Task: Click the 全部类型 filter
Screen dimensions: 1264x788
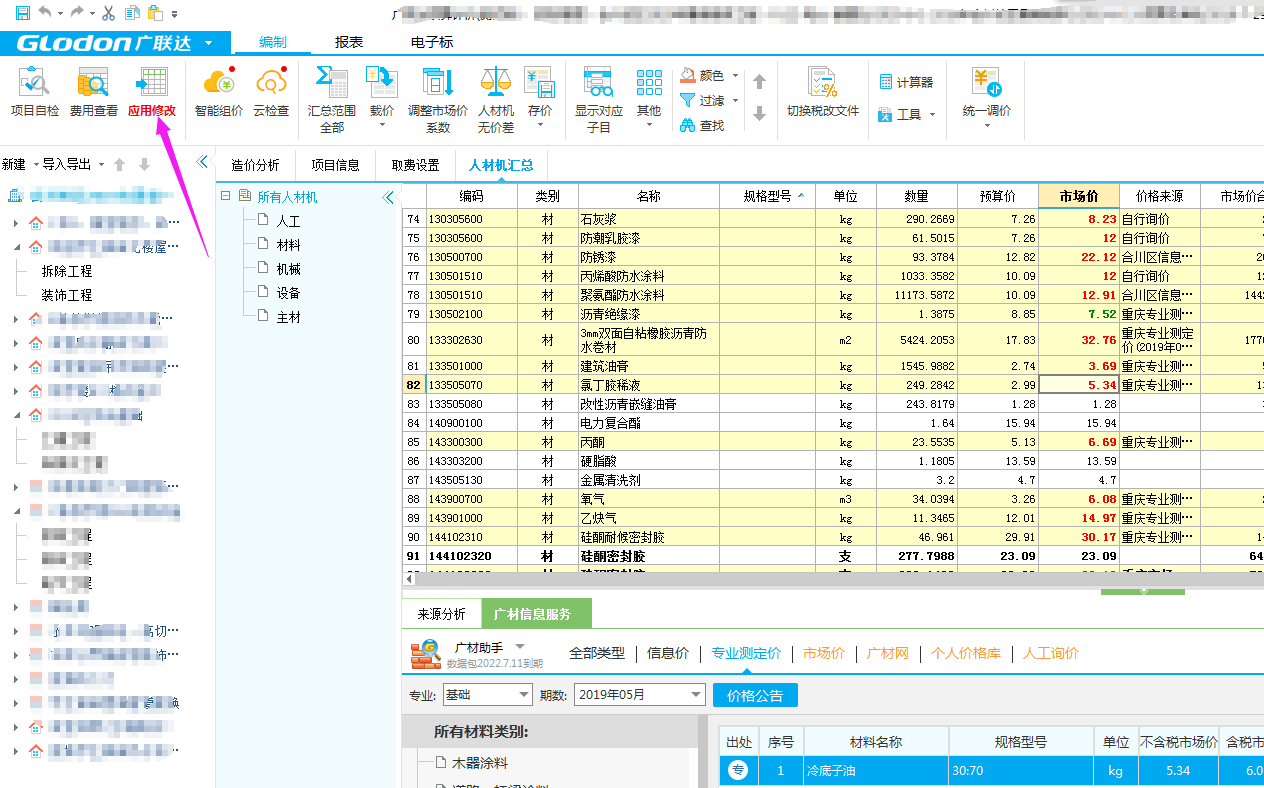Action: pyautogui.click(x=597, y=653)
